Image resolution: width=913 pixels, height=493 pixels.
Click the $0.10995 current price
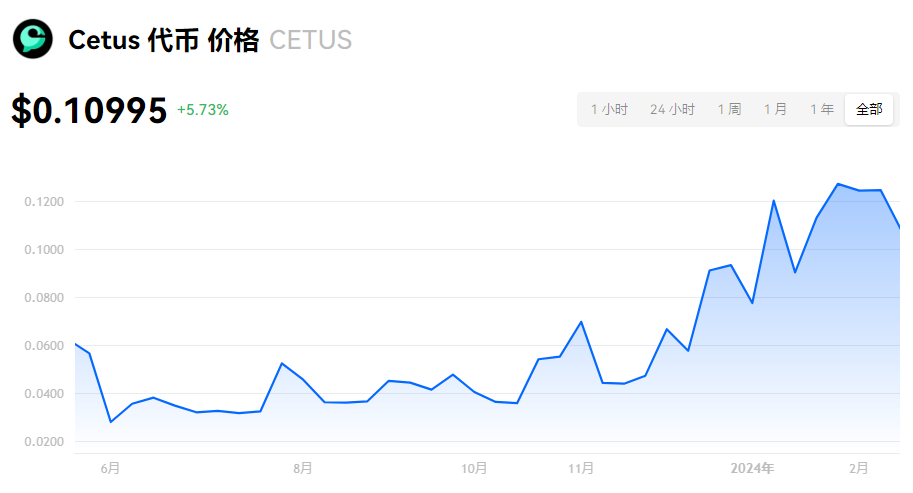89,110
